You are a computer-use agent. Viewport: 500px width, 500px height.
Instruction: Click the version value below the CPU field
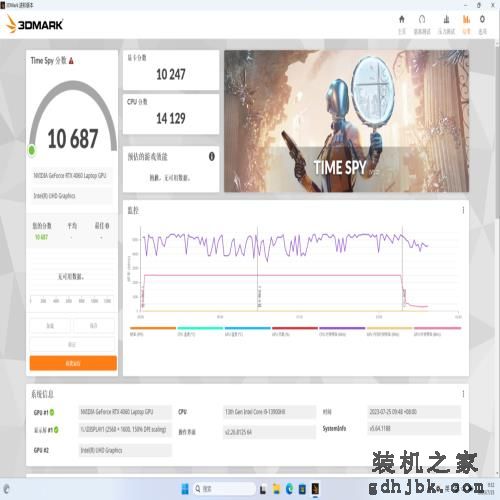click(269, 432)
